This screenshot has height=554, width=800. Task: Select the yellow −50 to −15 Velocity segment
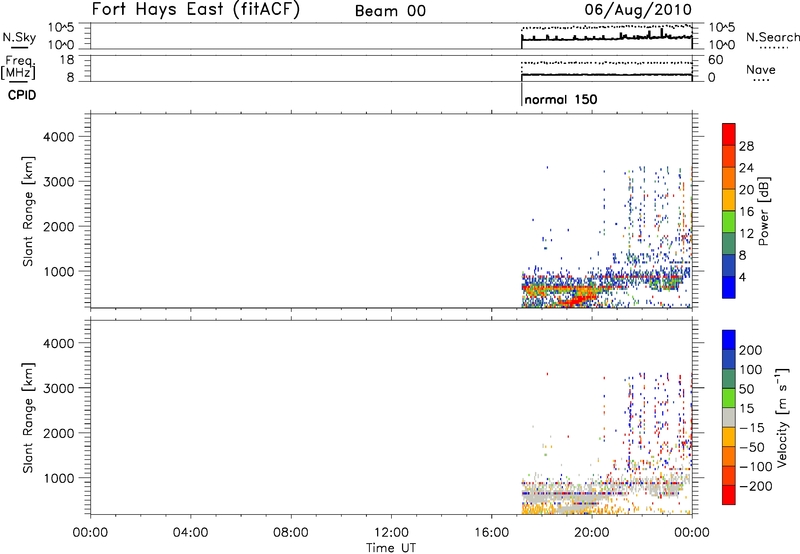click(x=729, y=437)
